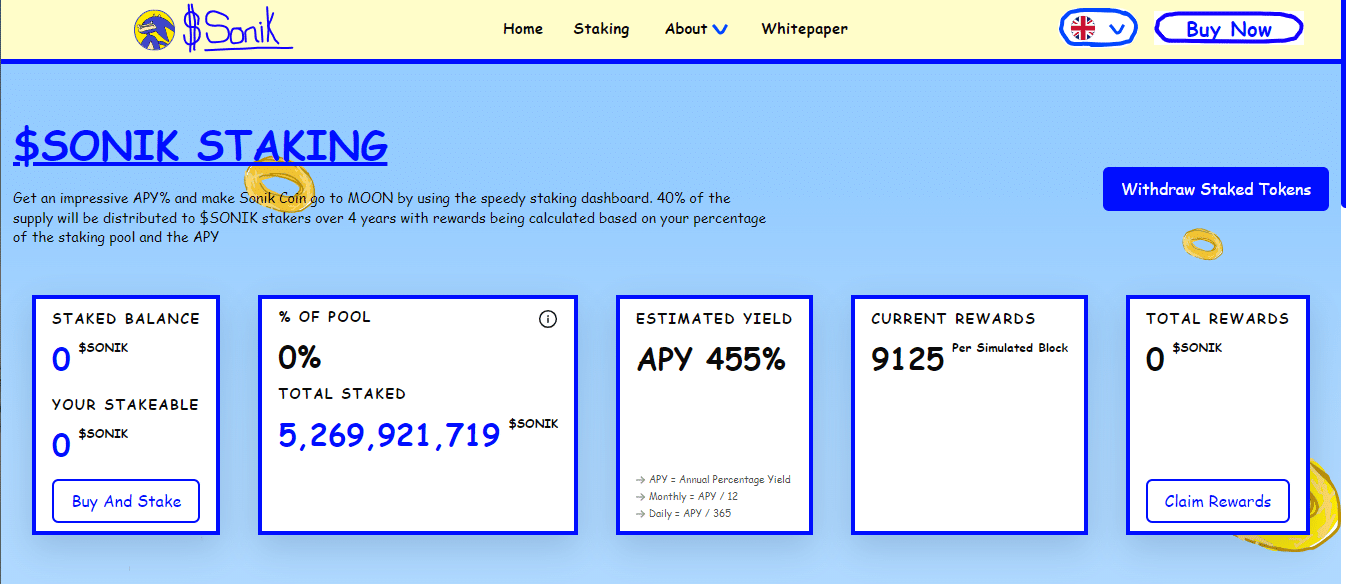The width and height of the screenshot is (1346, 584).
Task: Open the Home page
Action: click(523, 29)
